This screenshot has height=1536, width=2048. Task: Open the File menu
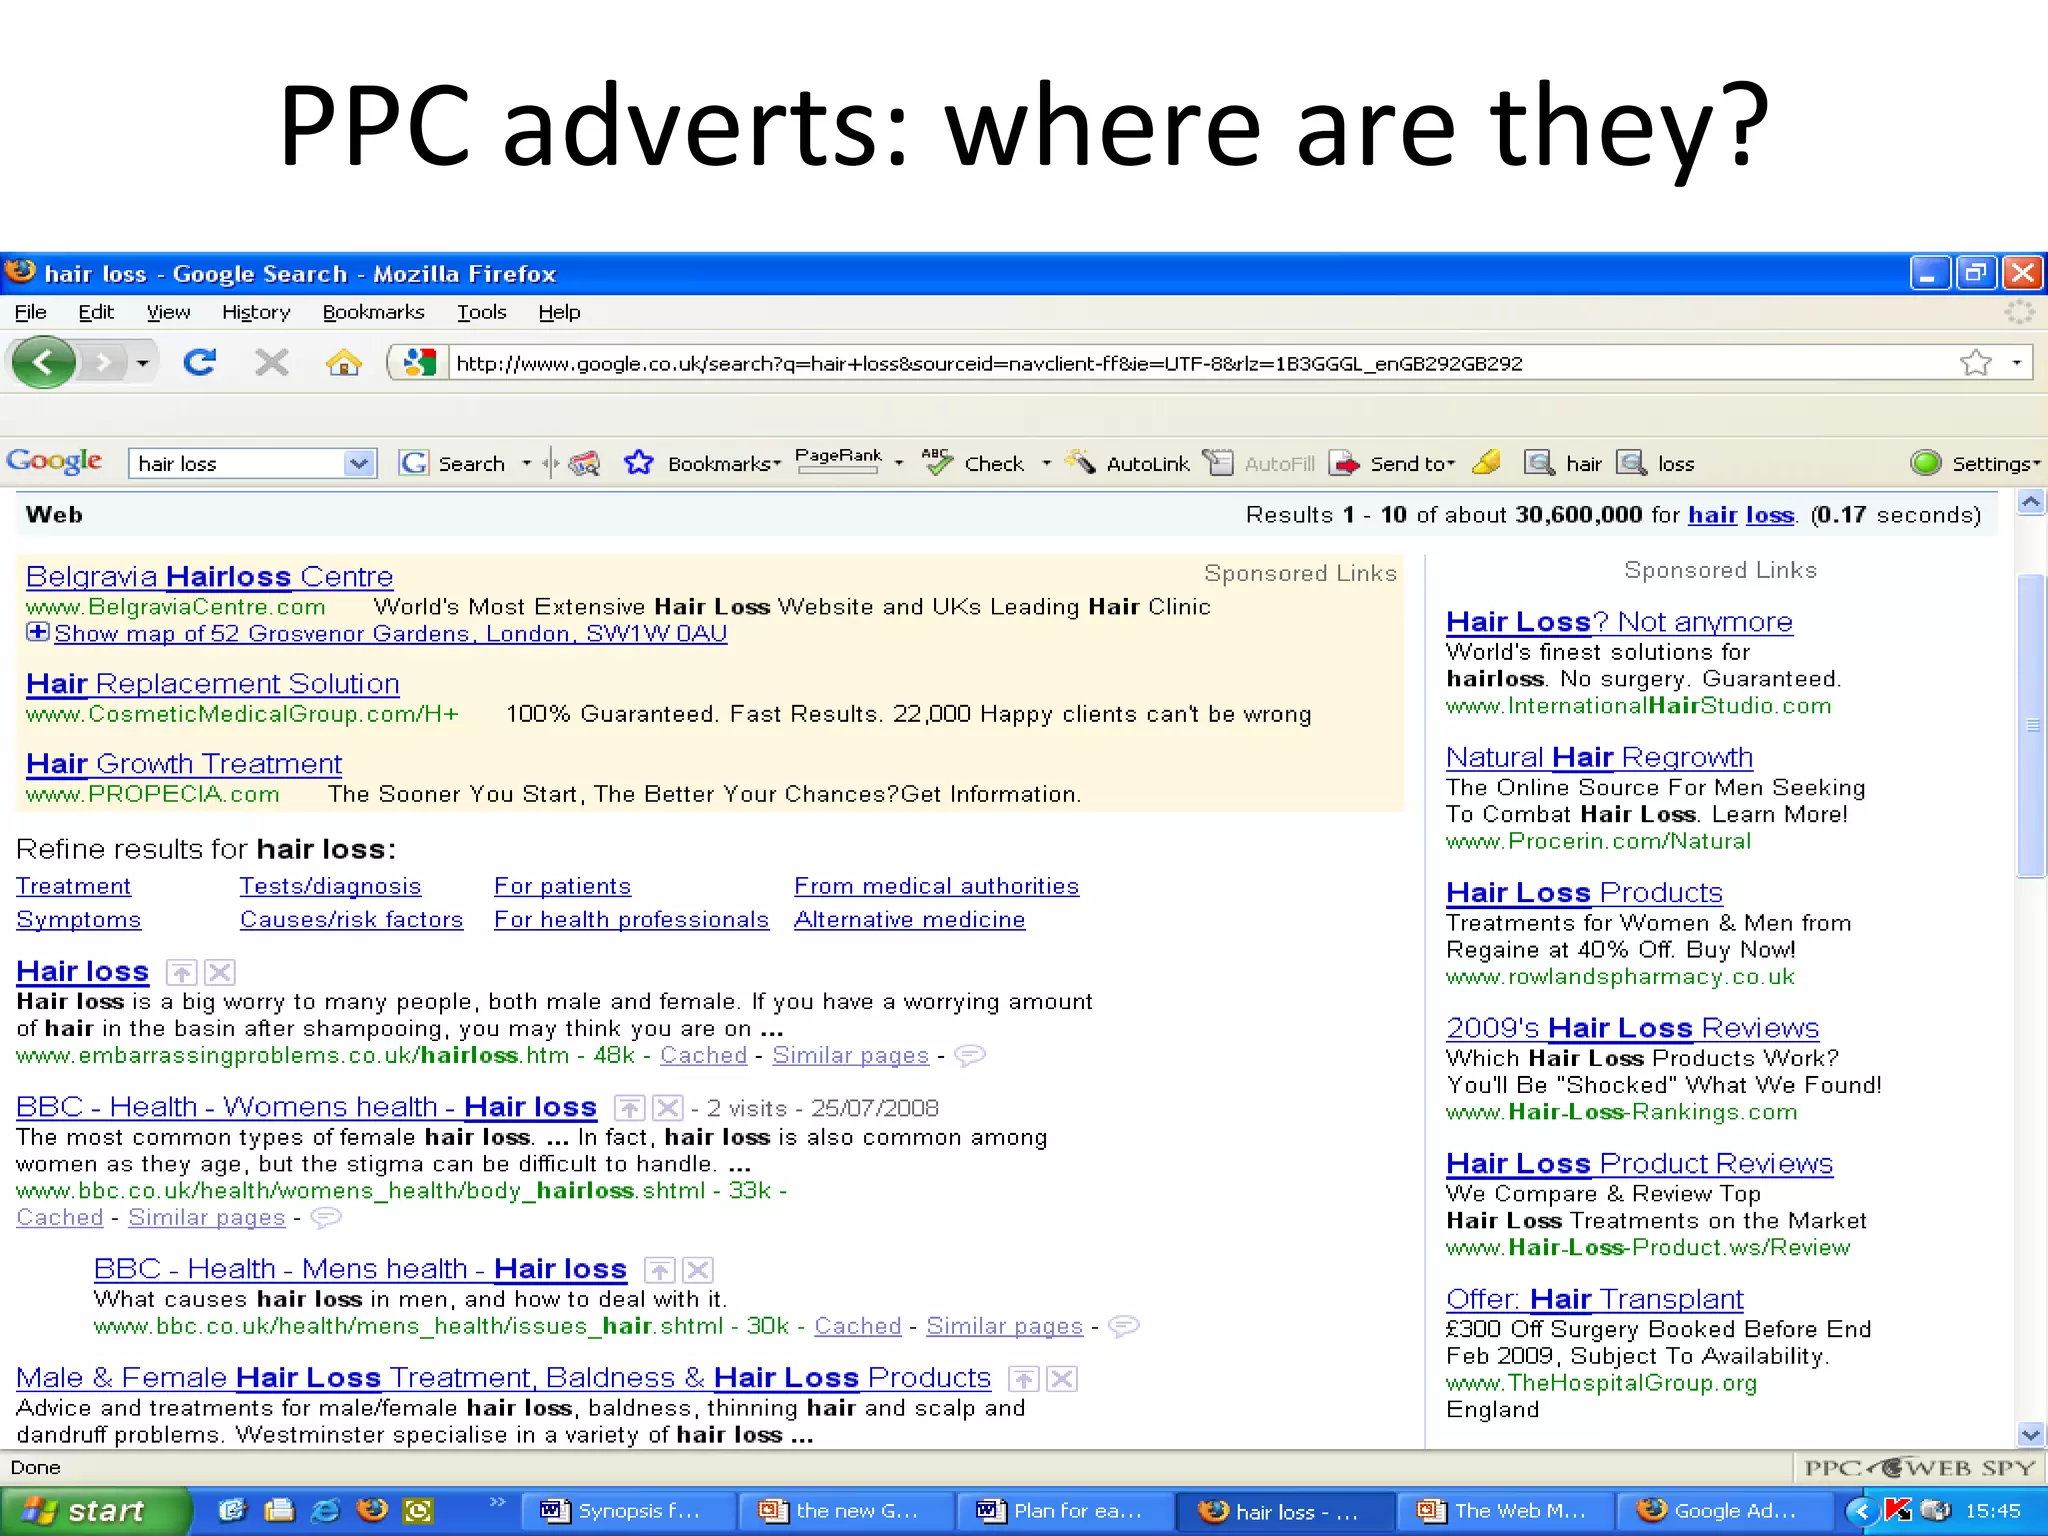[x=30, y=312]
